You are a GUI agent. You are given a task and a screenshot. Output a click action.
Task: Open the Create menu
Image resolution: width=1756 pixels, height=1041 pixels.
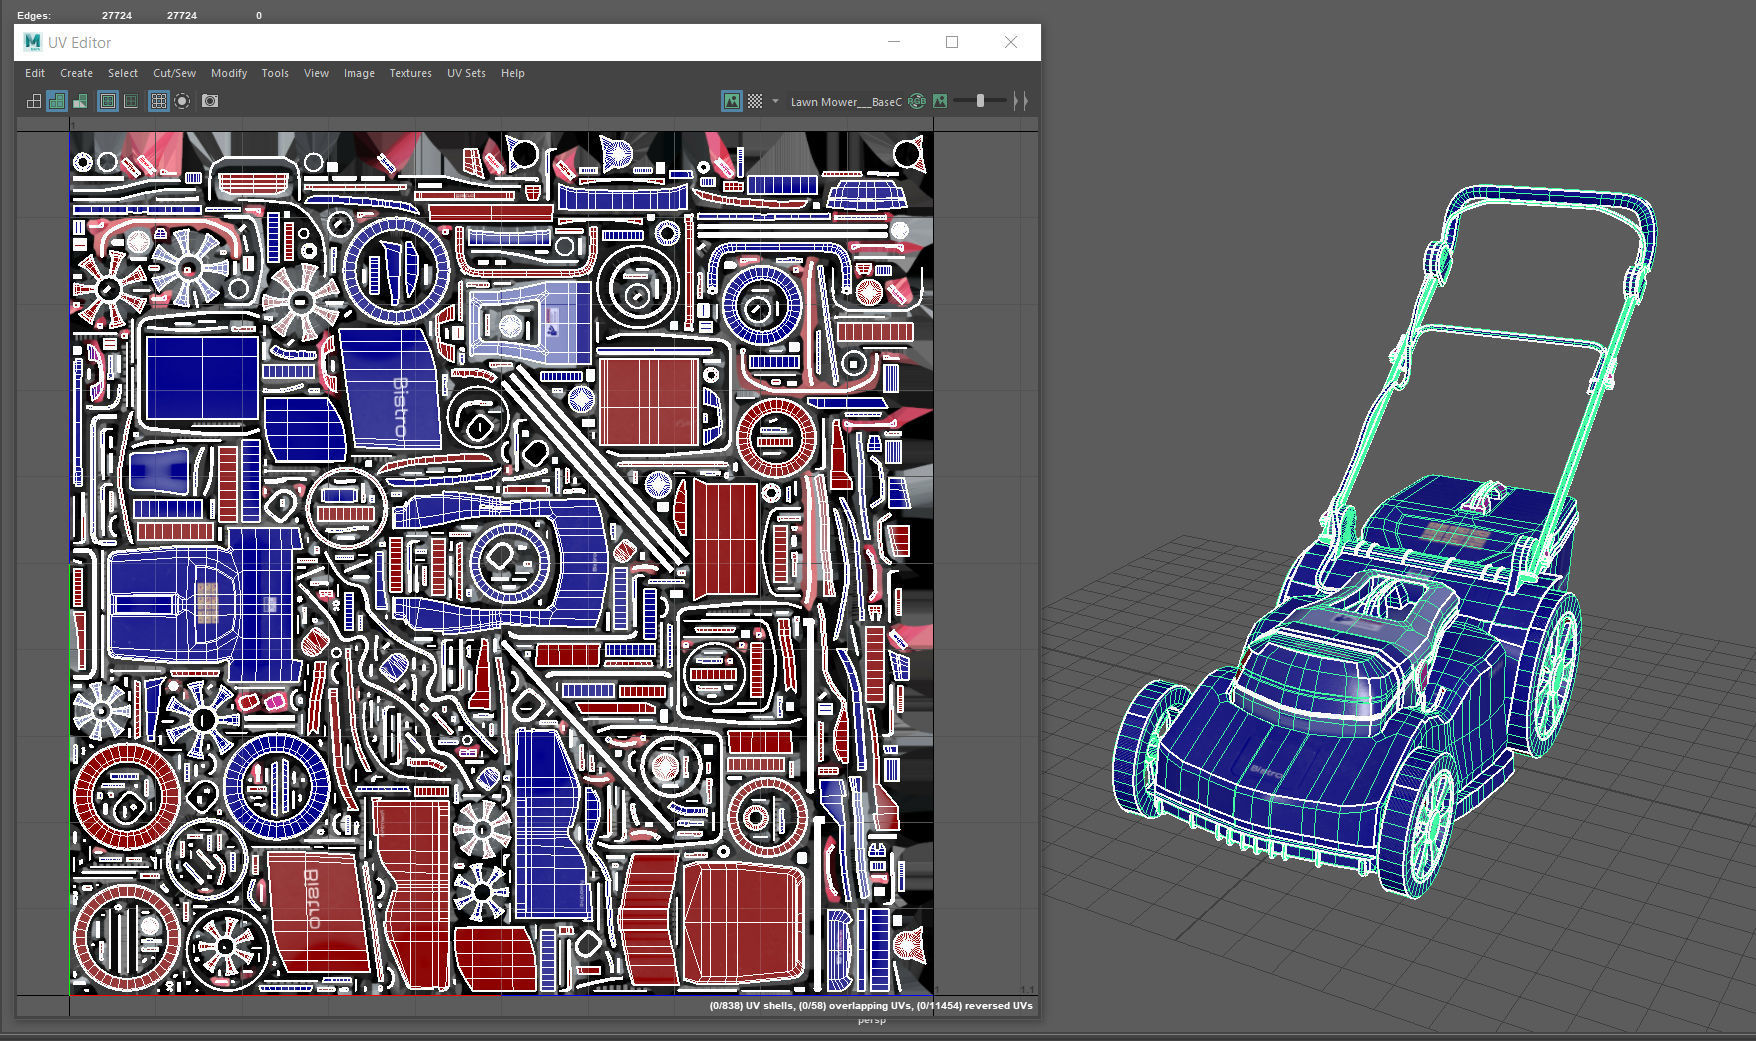[x=76, y=73]
